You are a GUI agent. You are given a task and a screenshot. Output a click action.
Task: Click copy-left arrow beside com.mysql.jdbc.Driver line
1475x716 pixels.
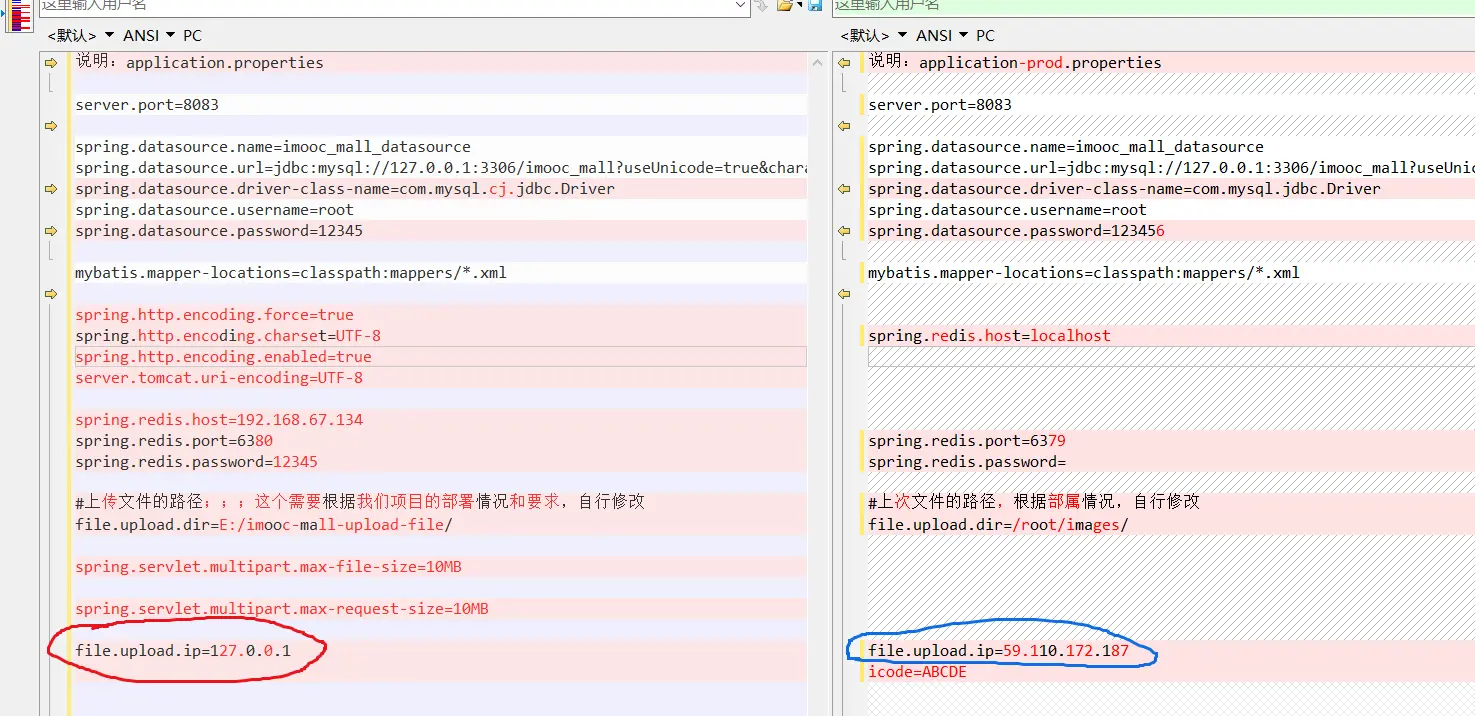(844, 189)
